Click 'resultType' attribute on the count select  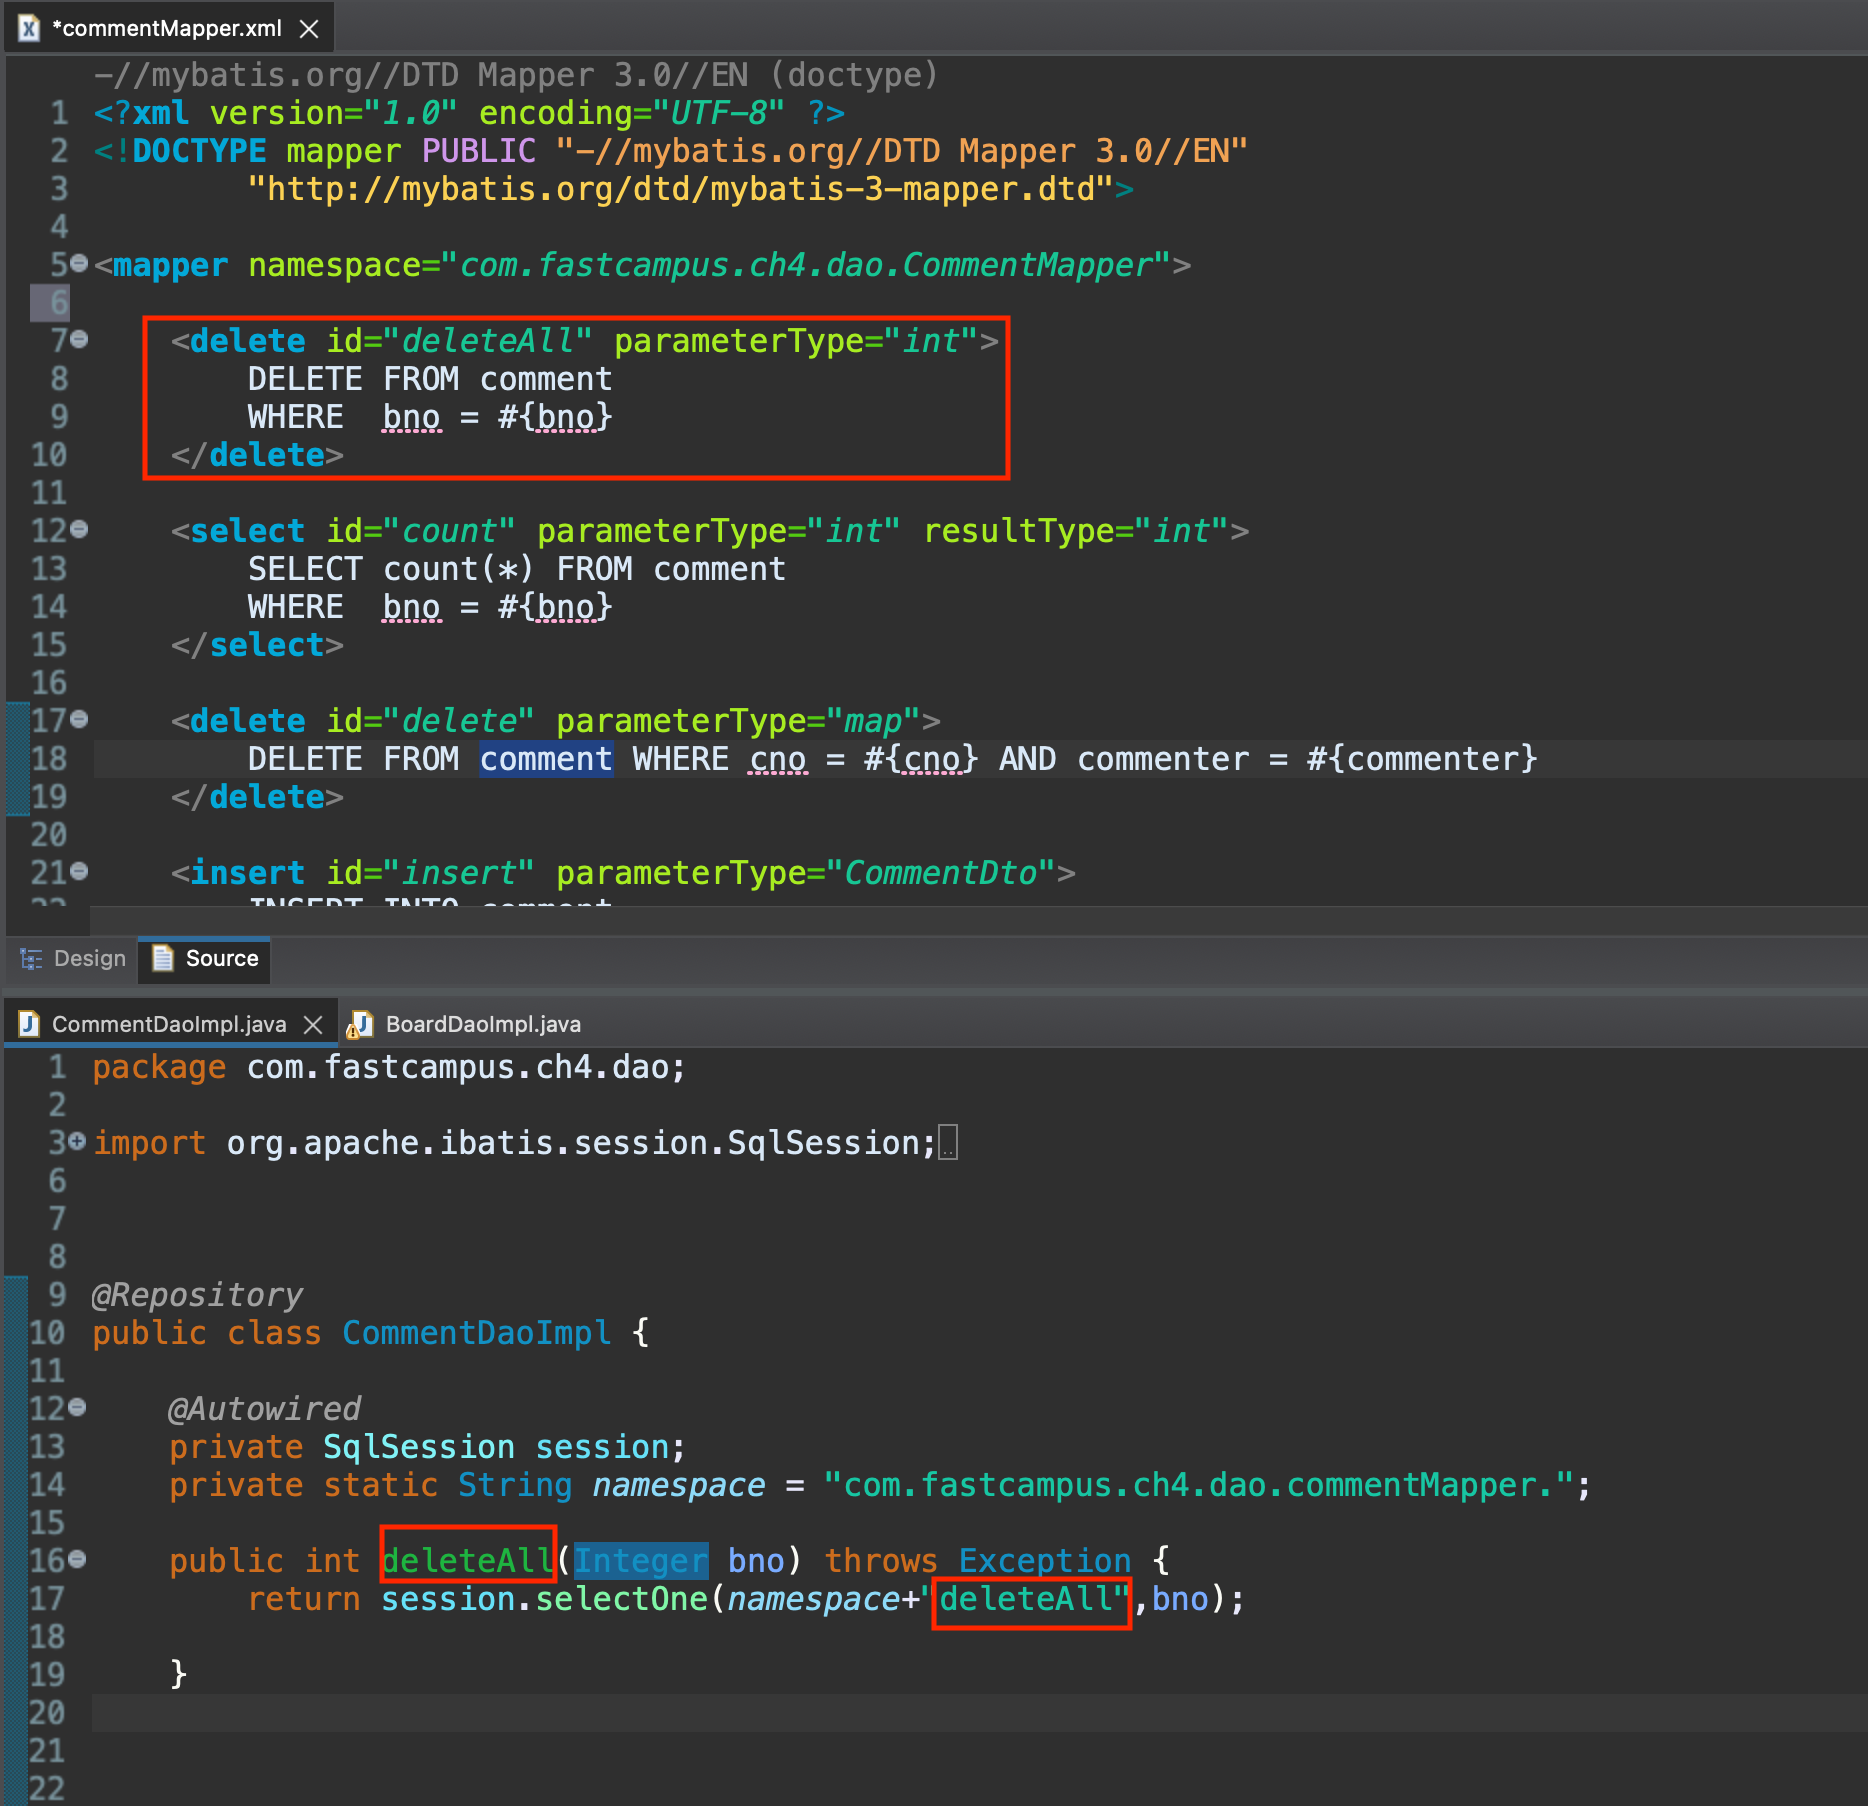(x=1019, y=531)
